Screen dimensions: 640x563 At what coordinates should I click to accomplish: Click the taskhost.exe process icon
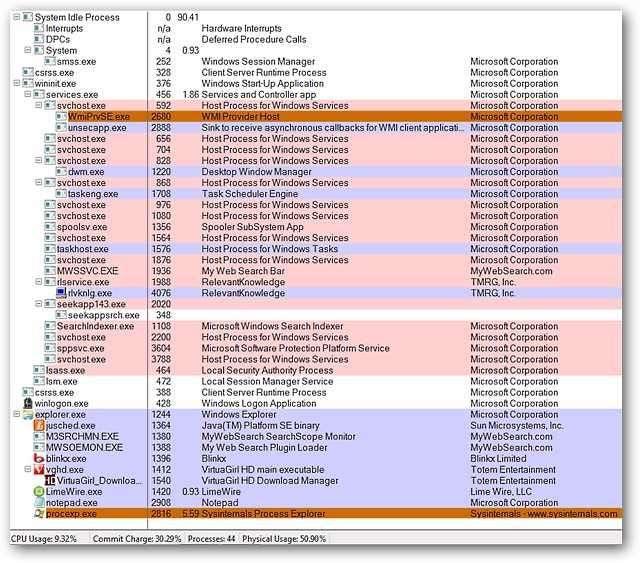[50, 249]
